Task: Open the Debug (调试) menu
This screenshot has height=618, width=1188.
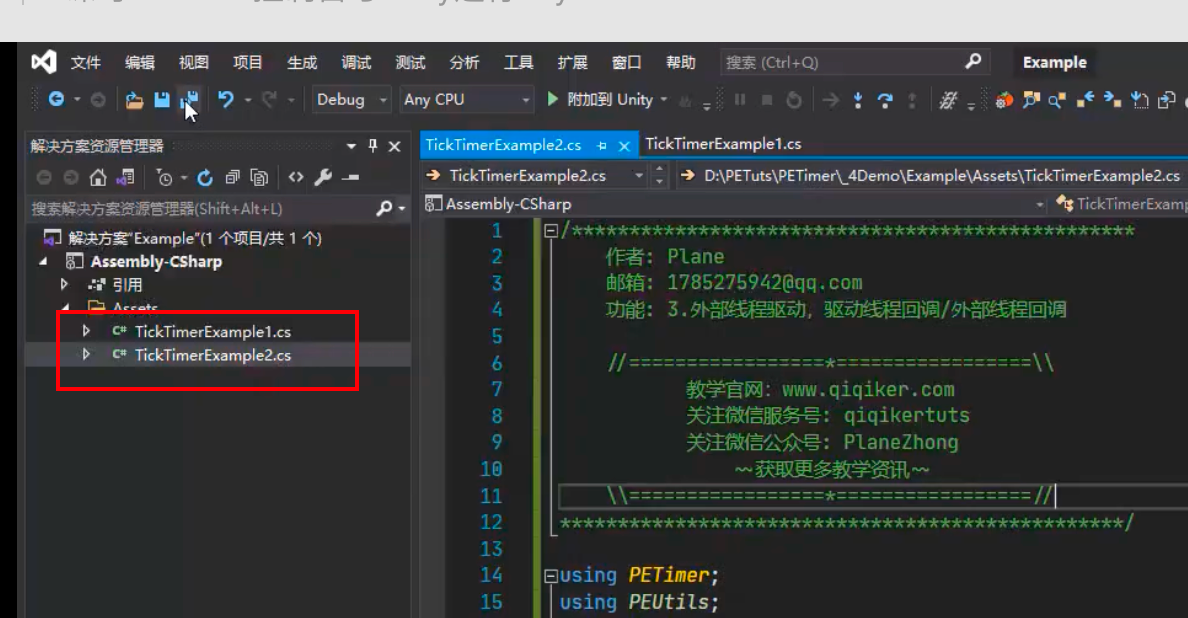Action: click(356, 62)
